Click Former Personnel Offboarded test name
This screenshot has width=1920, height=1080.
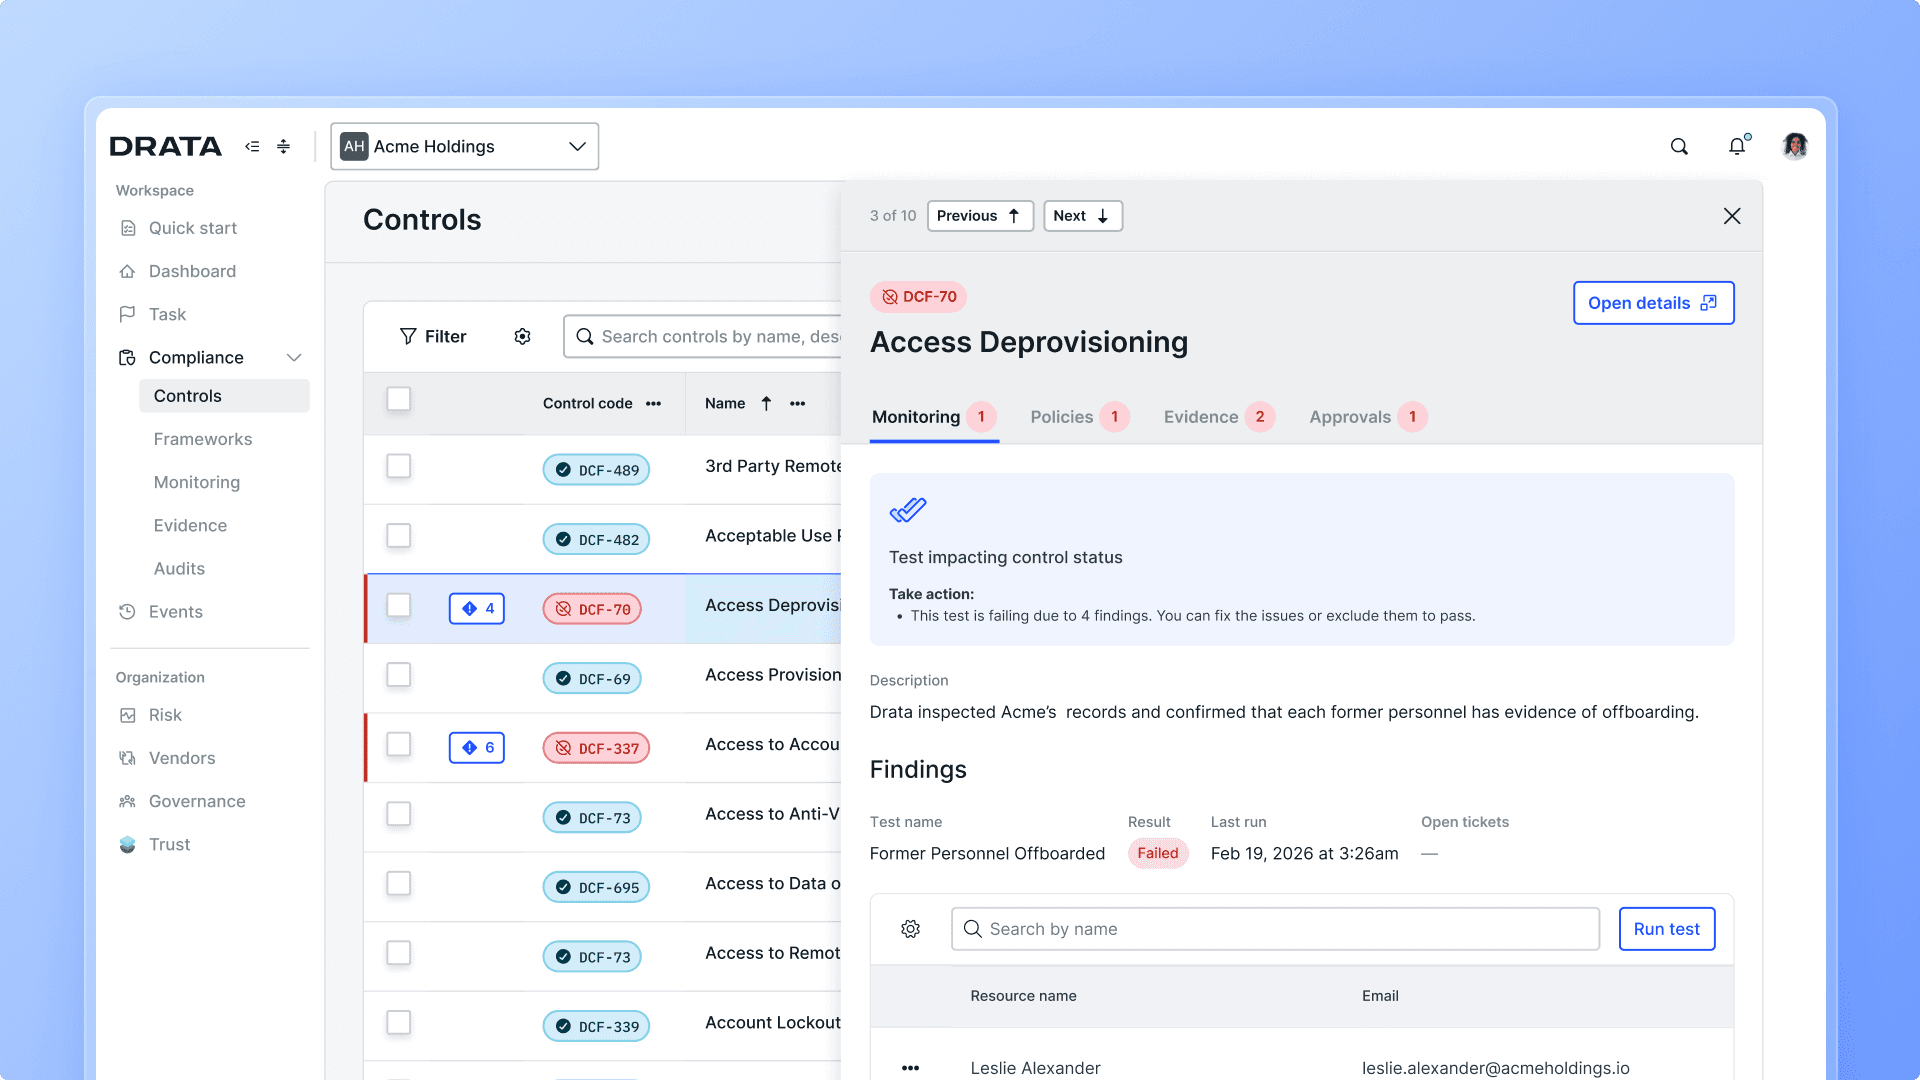(987, 853)
